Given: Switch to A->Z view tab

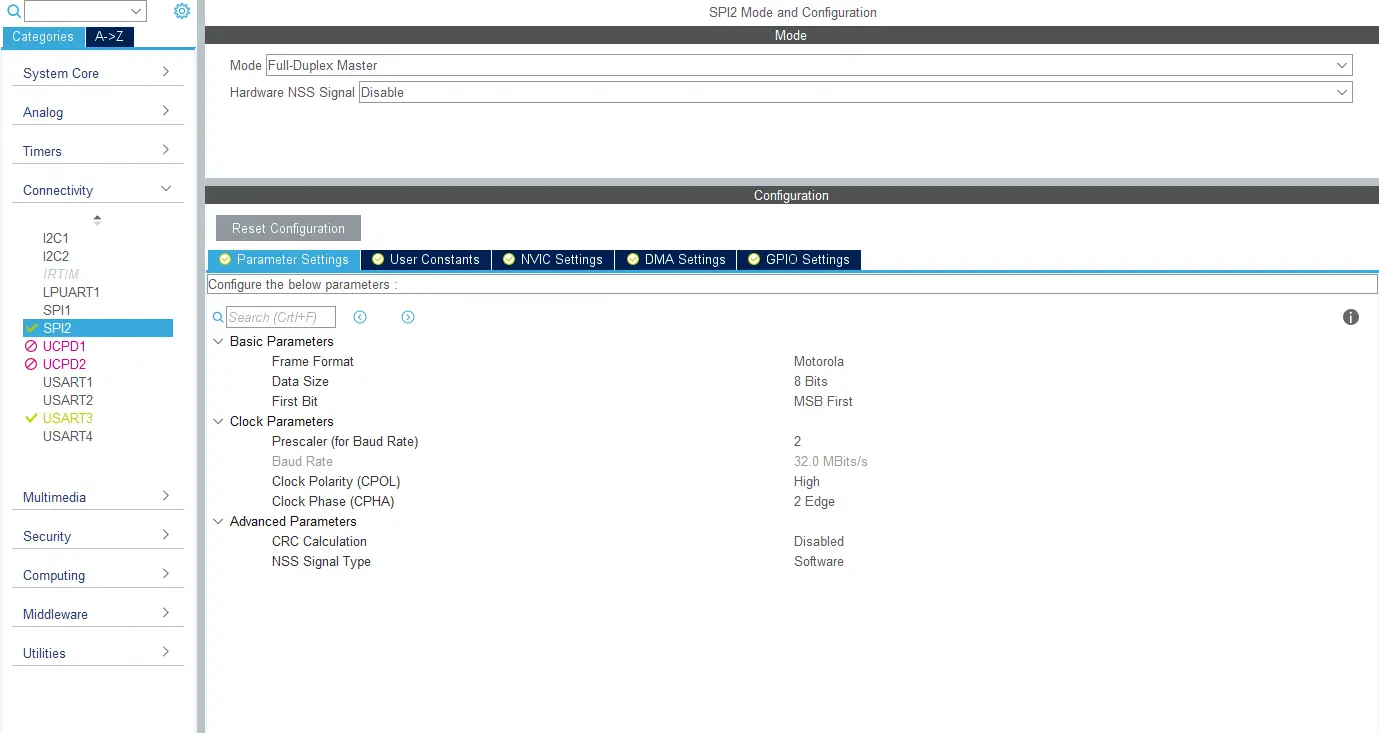Looking at the screenshot, I should click(109, 37).
